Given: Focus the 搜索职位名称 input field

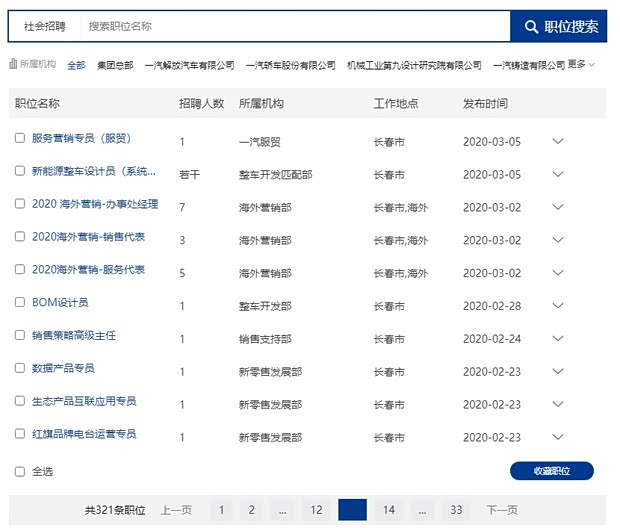Looking at the screenshot, I should pos(295,26).
